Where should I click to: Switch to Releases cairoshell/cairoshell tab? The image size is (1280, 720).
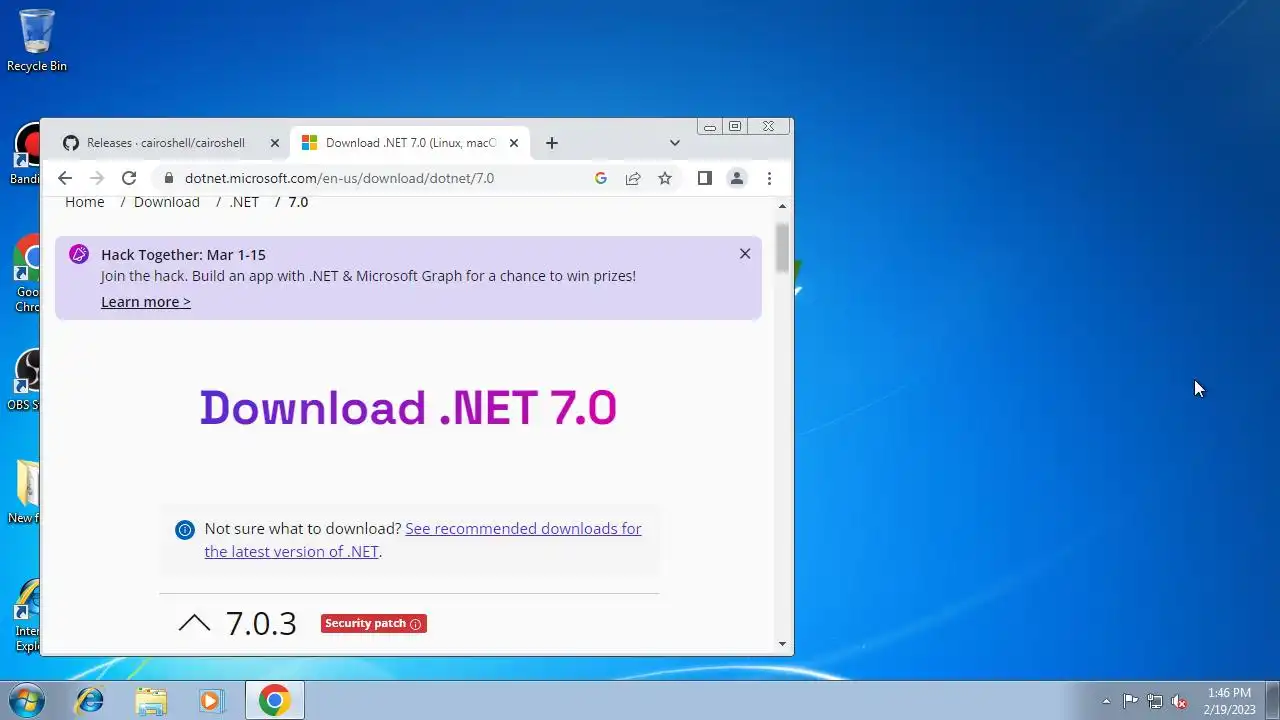[x=166, y=143]
